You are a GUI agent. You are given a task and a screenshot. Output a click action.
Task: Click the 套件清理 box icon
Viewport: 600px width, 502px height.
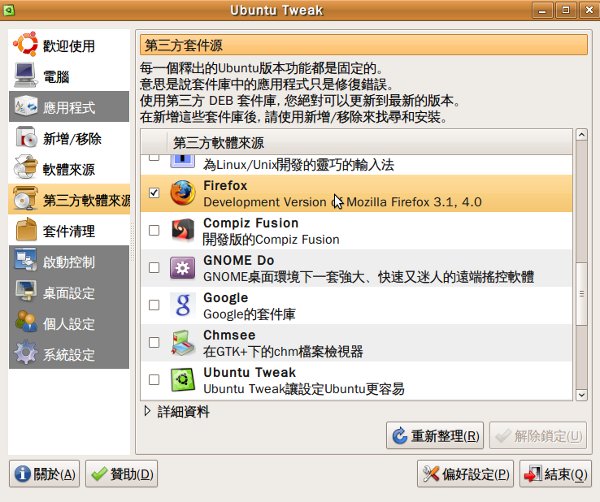tap(26, 230)
